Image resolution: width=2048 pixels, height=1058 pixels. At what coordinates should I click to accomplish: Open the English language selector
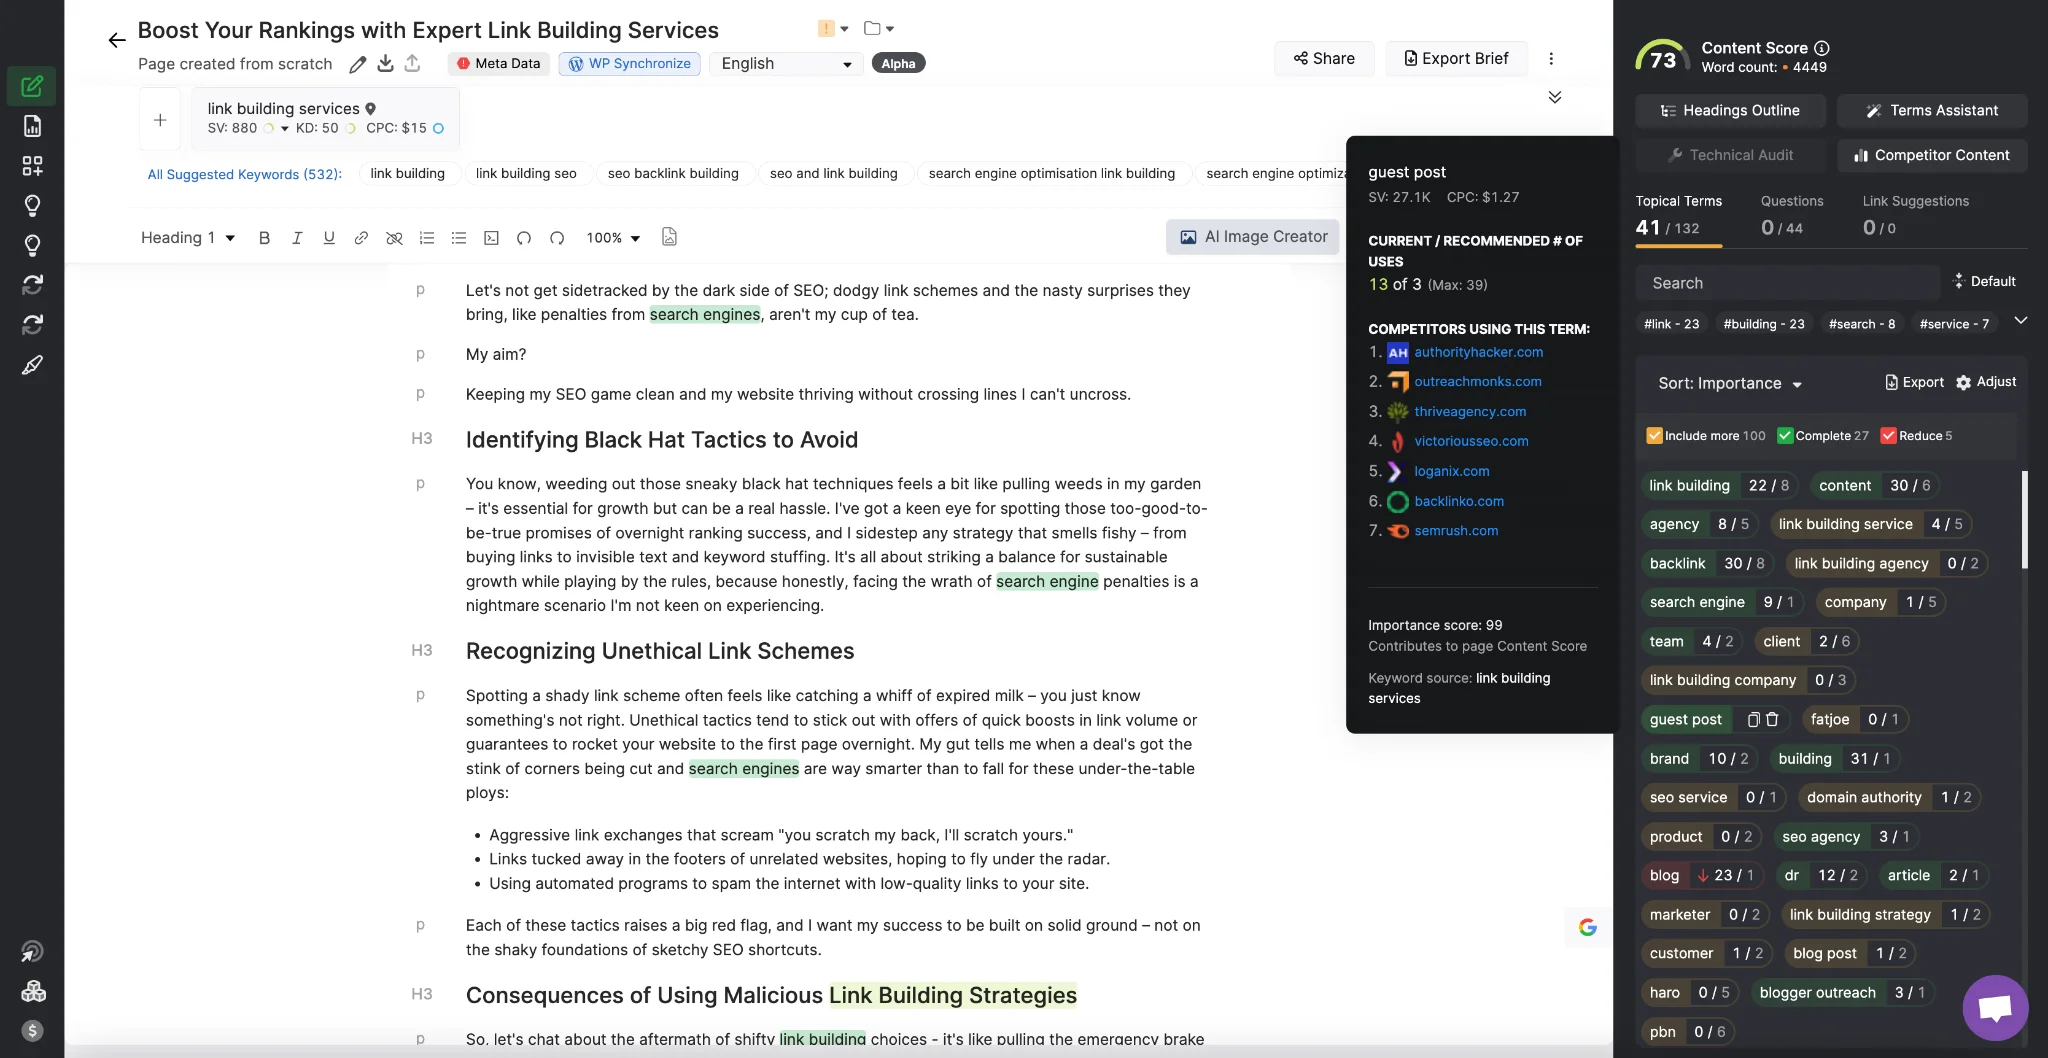(x=786, y=63)
